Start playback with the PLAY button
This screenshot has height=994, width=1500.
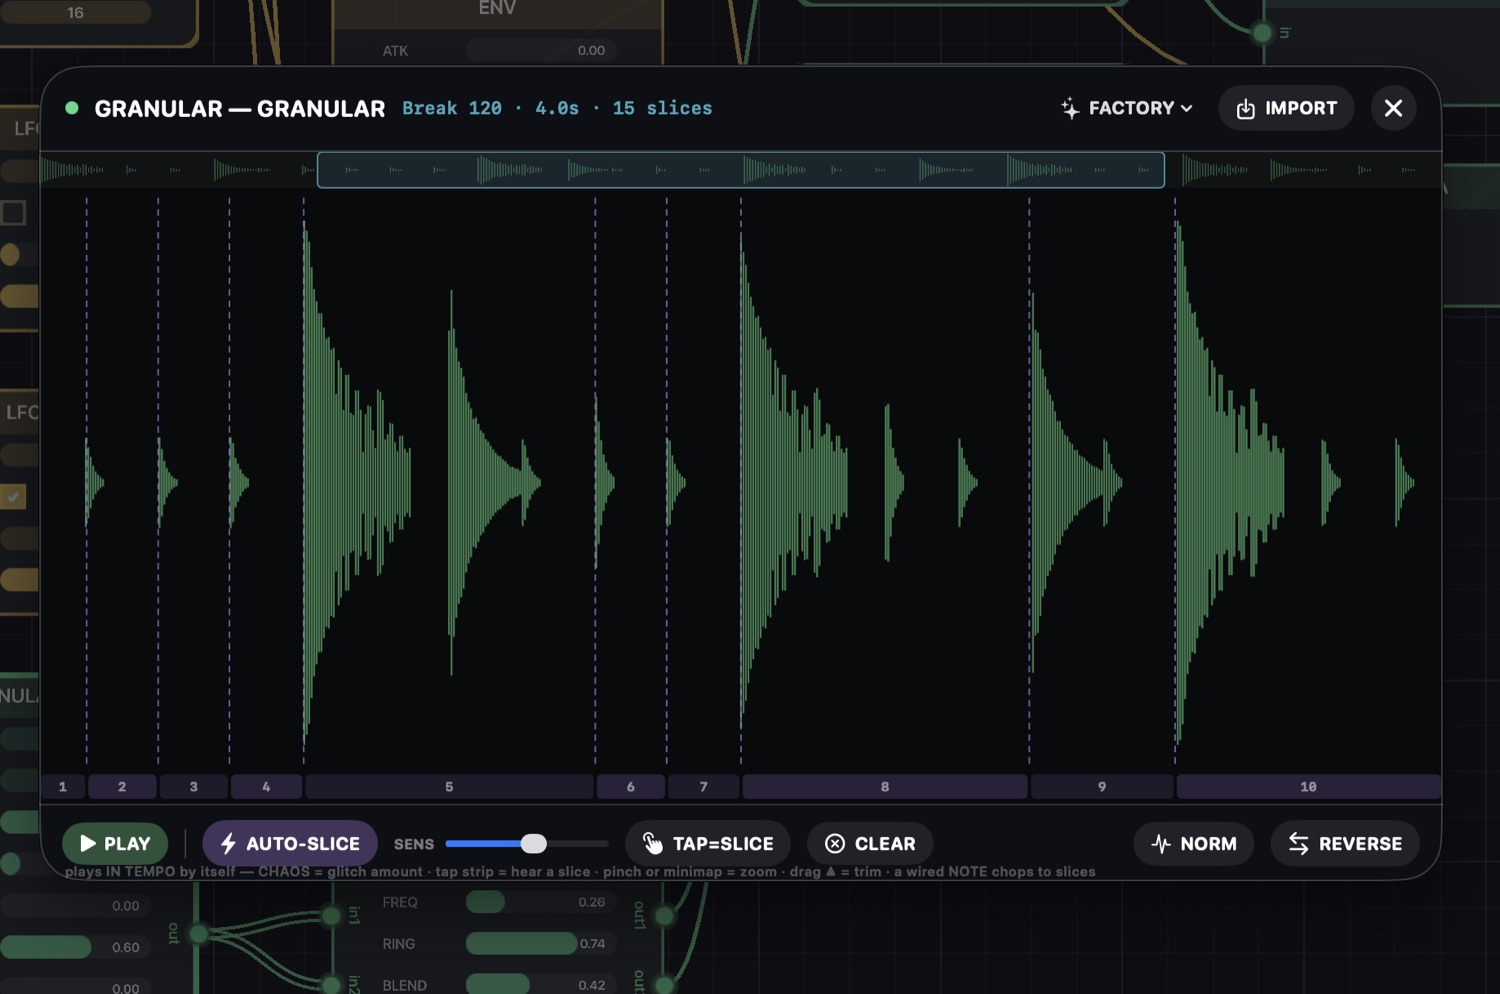click(x=115, y=843)
